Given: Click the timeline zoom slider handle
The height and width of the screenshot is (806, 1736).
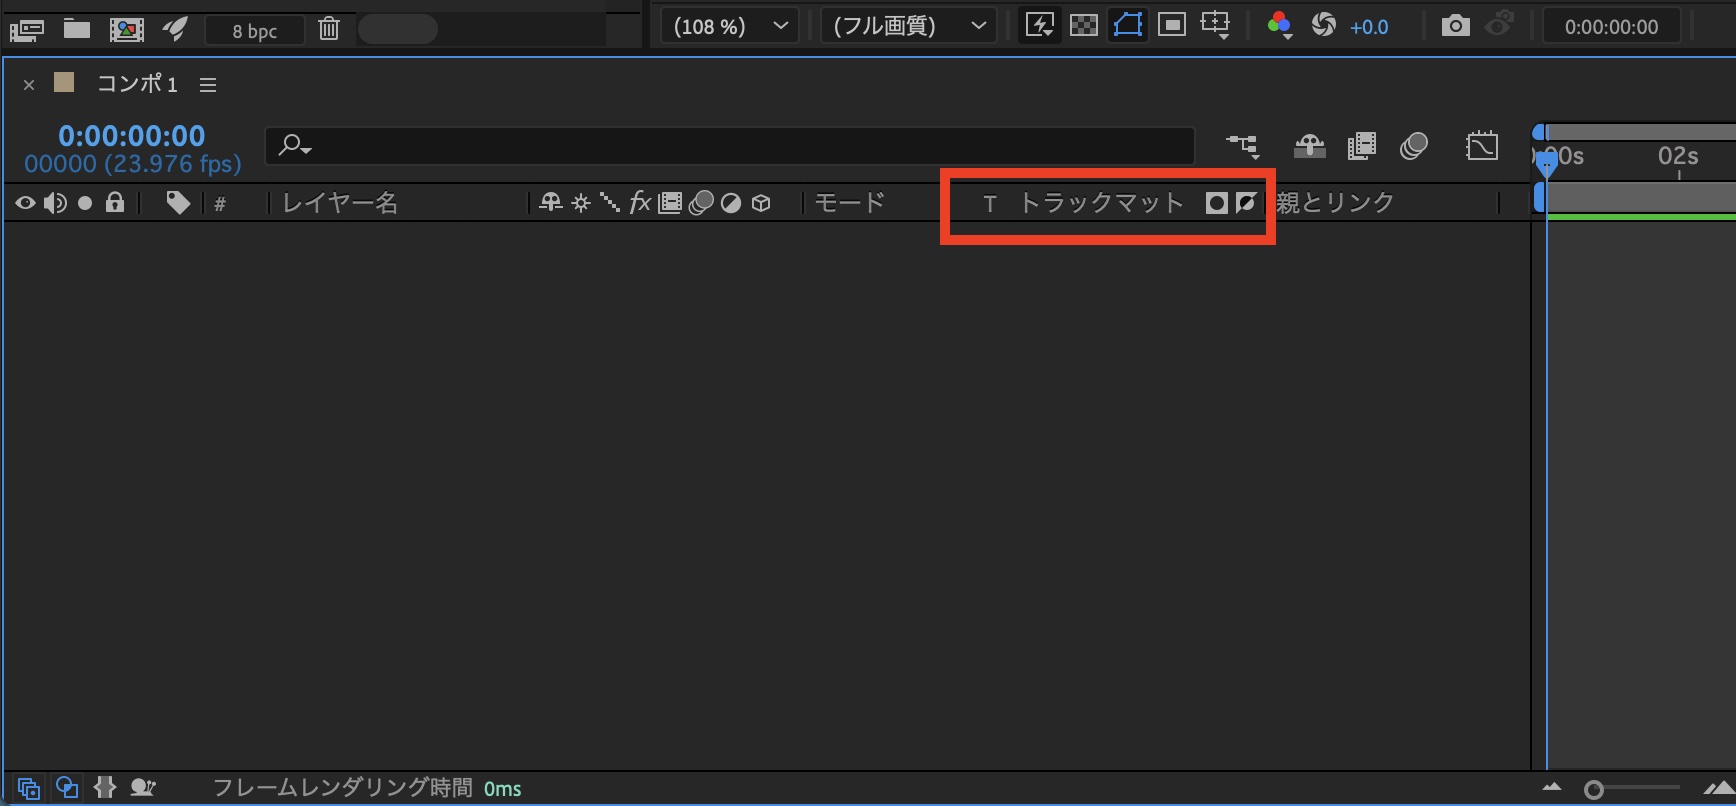Looking at the screenshot, I should (1594, 790).
